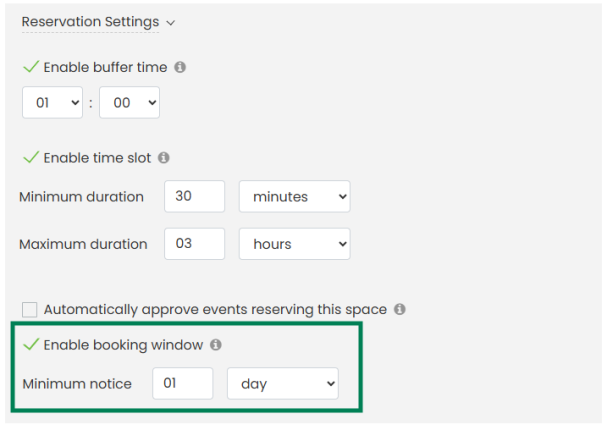Click info icon next to Enable booking window
This screenshot has height=430, width=607.
pyautogui.click(x=216, y=345)
